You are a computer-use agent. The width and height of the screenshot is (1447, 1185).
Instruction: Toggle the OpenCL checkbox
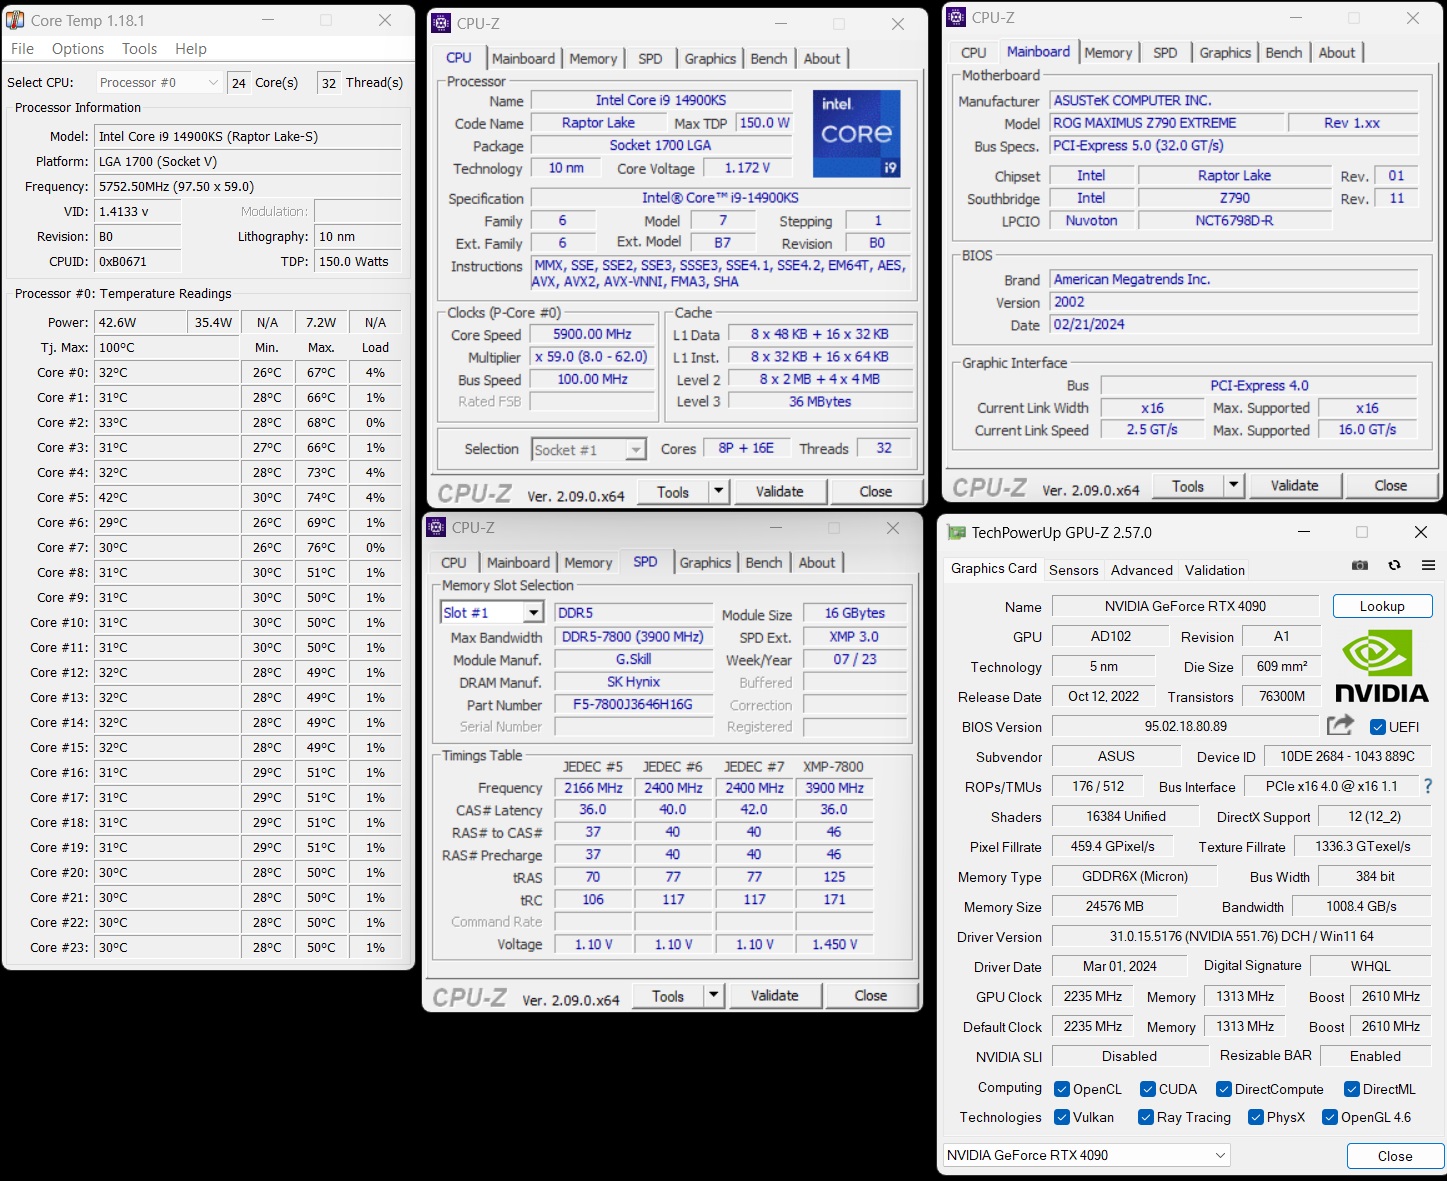tap(1062, 1089)
